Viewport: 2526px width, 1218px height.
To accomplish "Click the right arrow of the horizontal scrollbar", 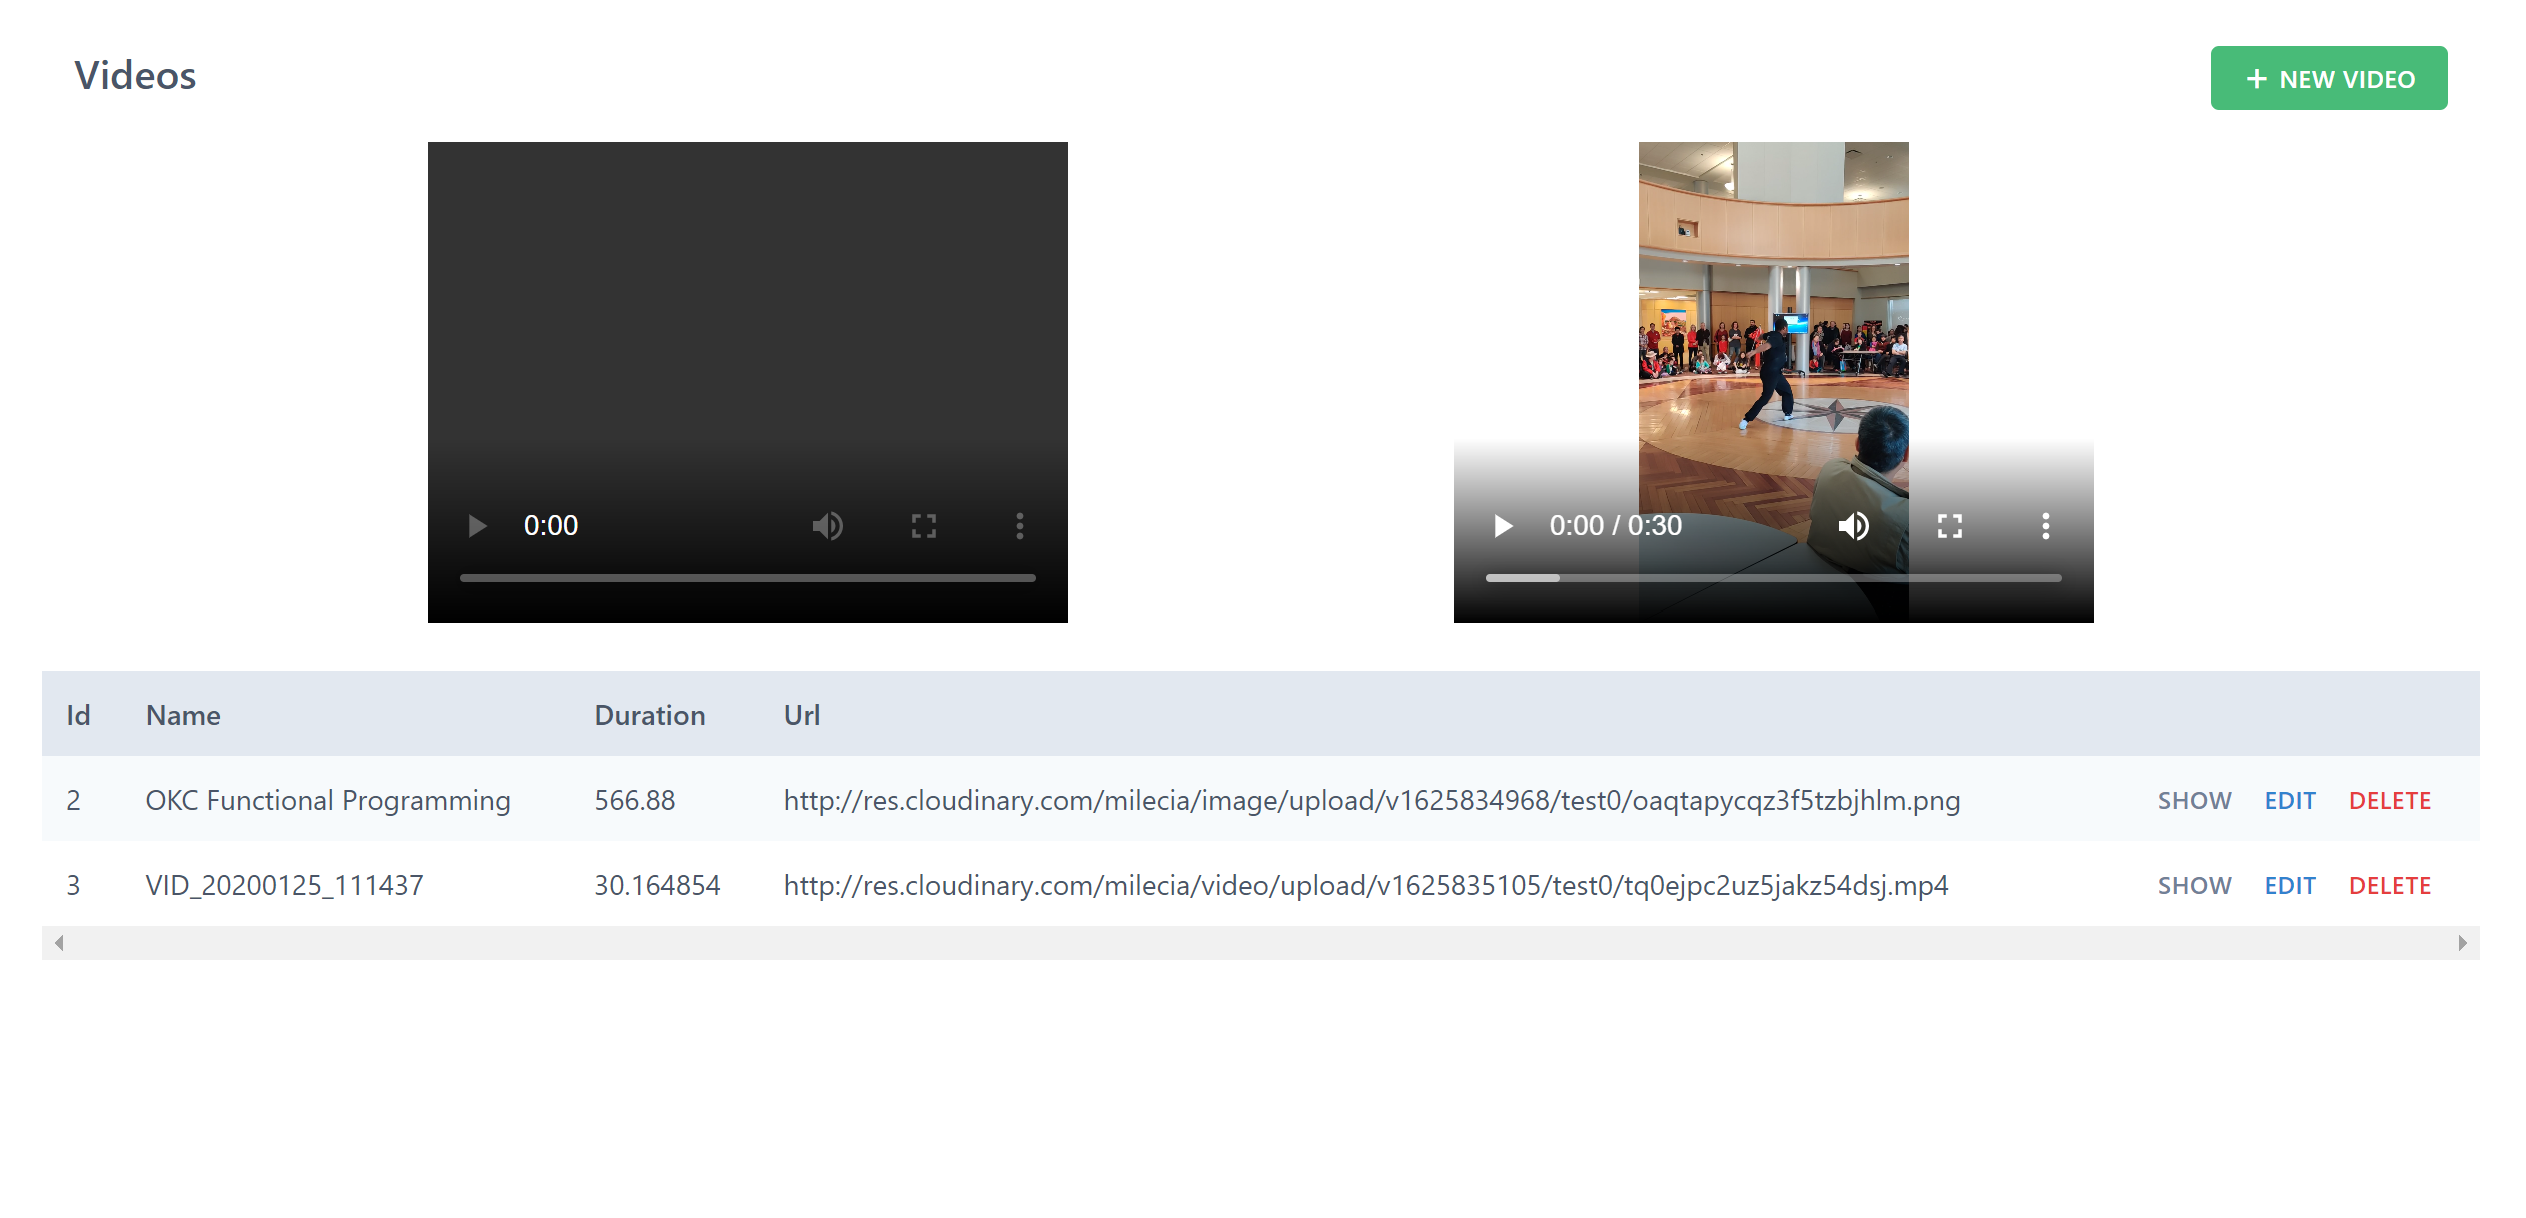I will (2463, 942).
